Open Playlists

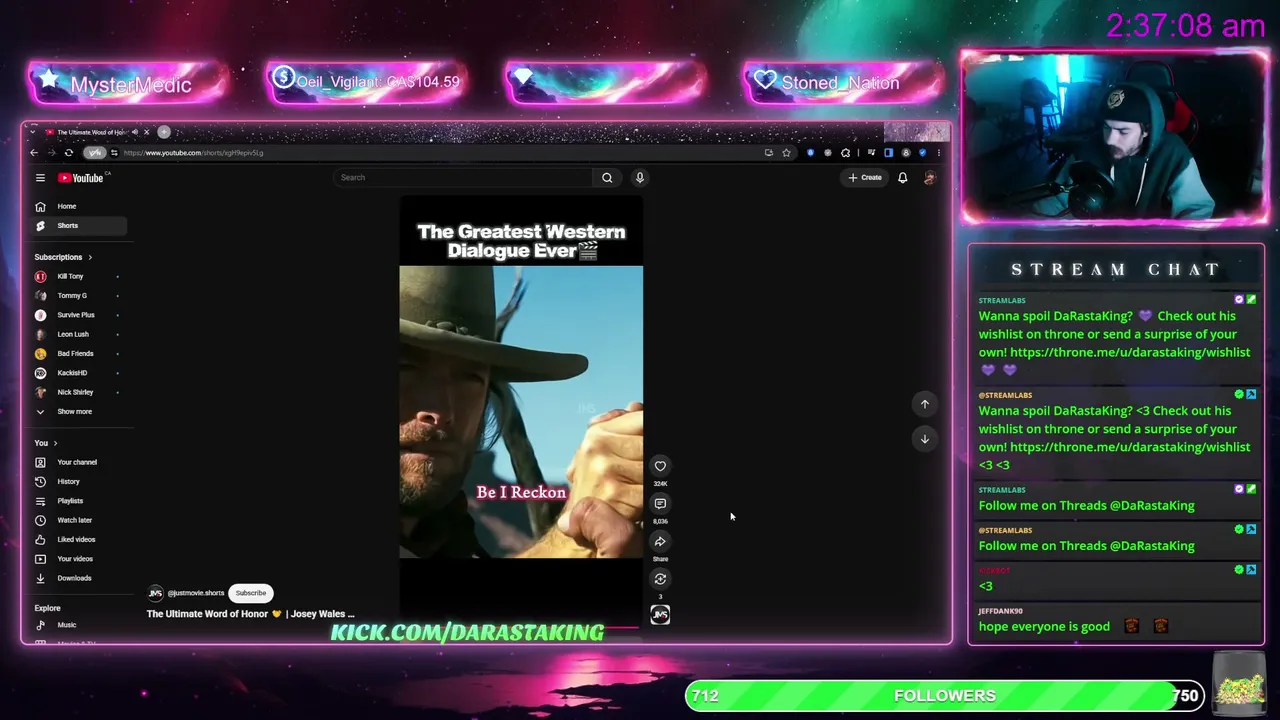coord(77,501)
